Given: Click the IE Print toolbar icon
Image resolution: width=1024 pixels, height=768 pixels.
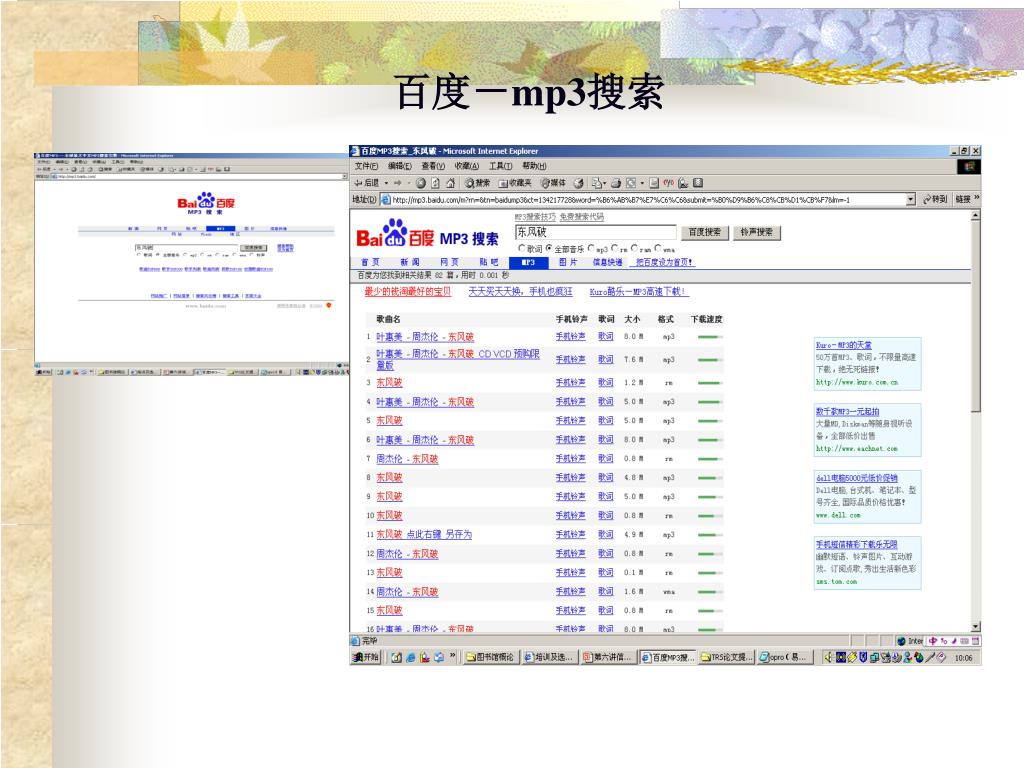Looking at the screenshot, I should pos(616,183).
